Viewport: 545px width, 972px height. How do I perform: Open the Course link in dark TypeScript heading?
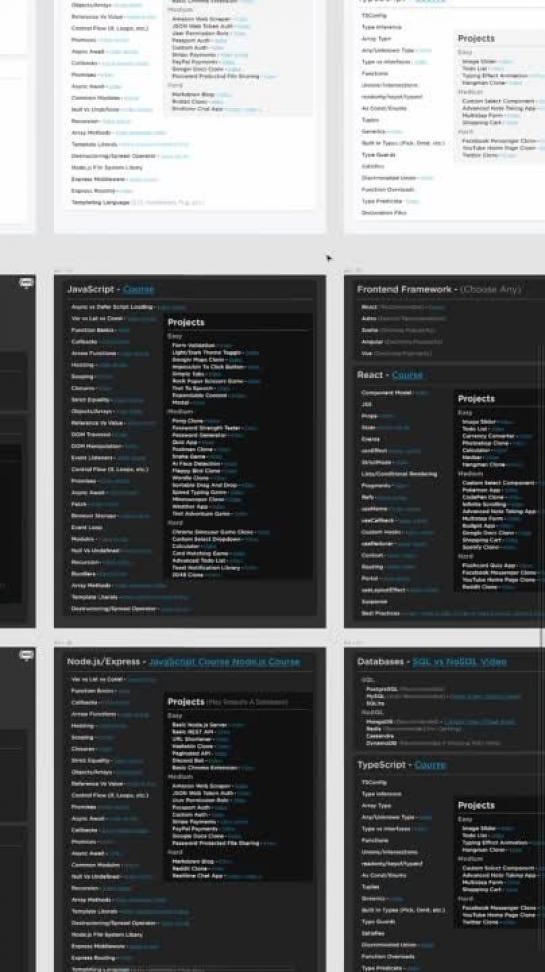430,765
